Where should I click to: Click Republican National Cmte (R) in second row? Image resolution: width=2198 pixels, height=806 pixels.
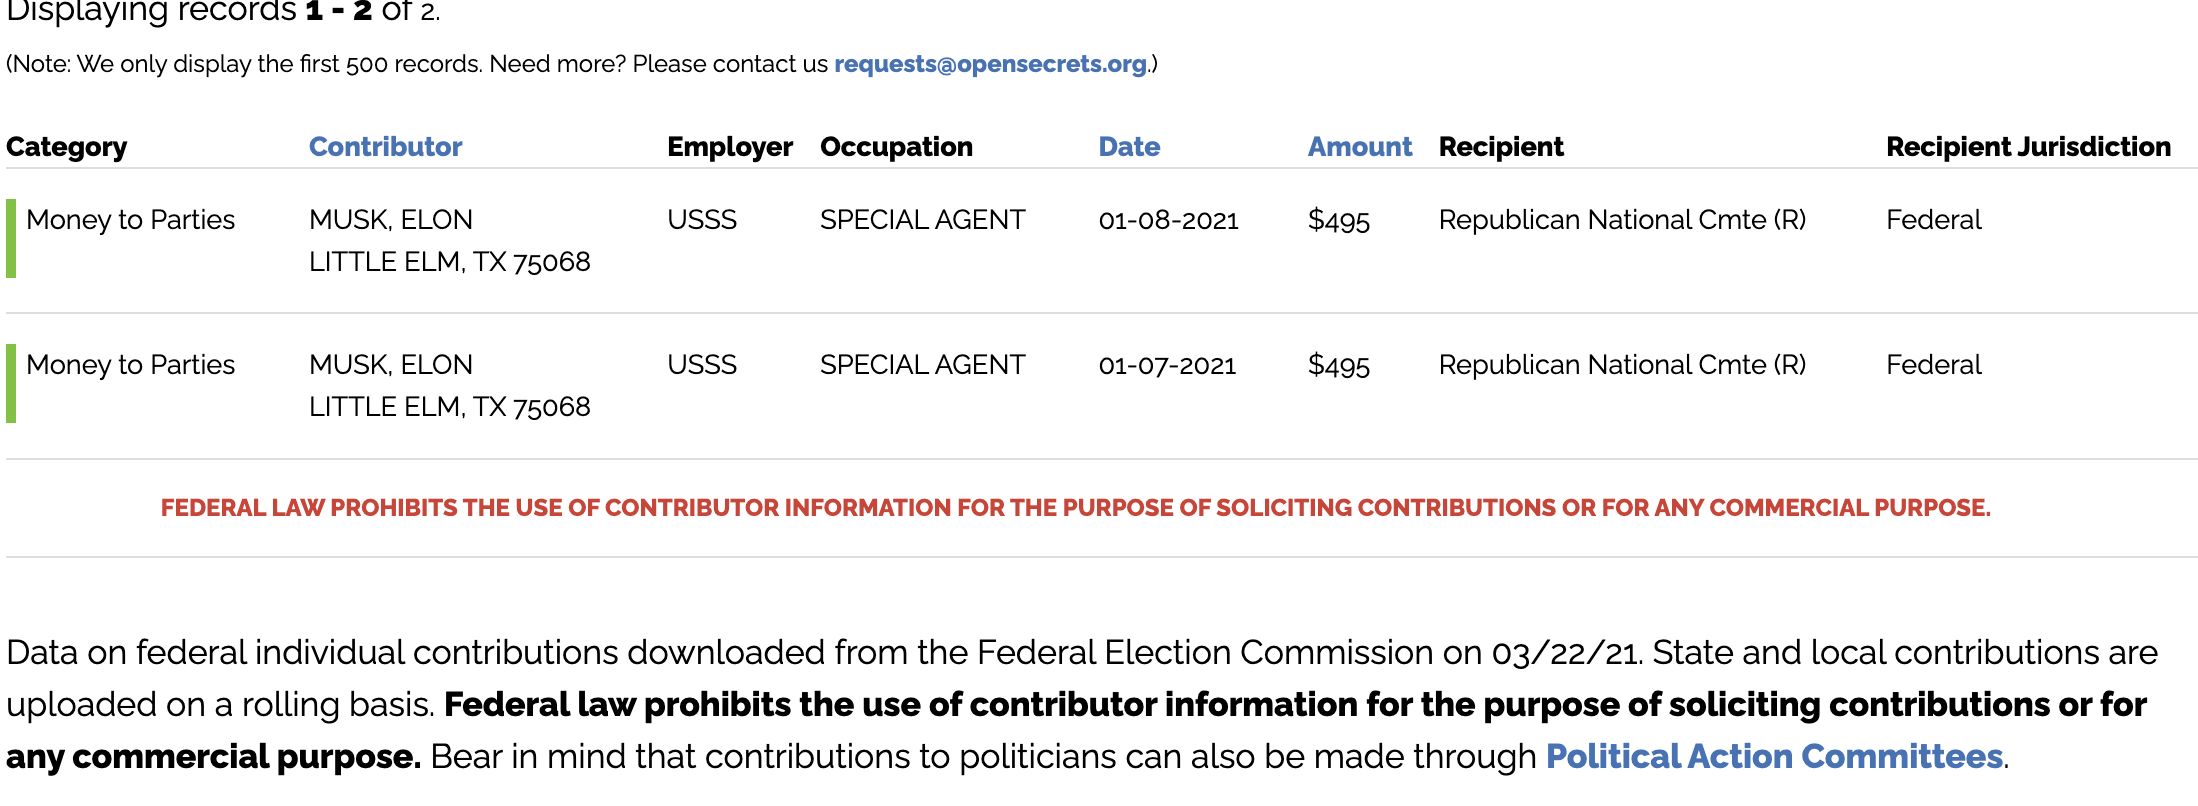pyautogui.click(x=1622, y=365)
